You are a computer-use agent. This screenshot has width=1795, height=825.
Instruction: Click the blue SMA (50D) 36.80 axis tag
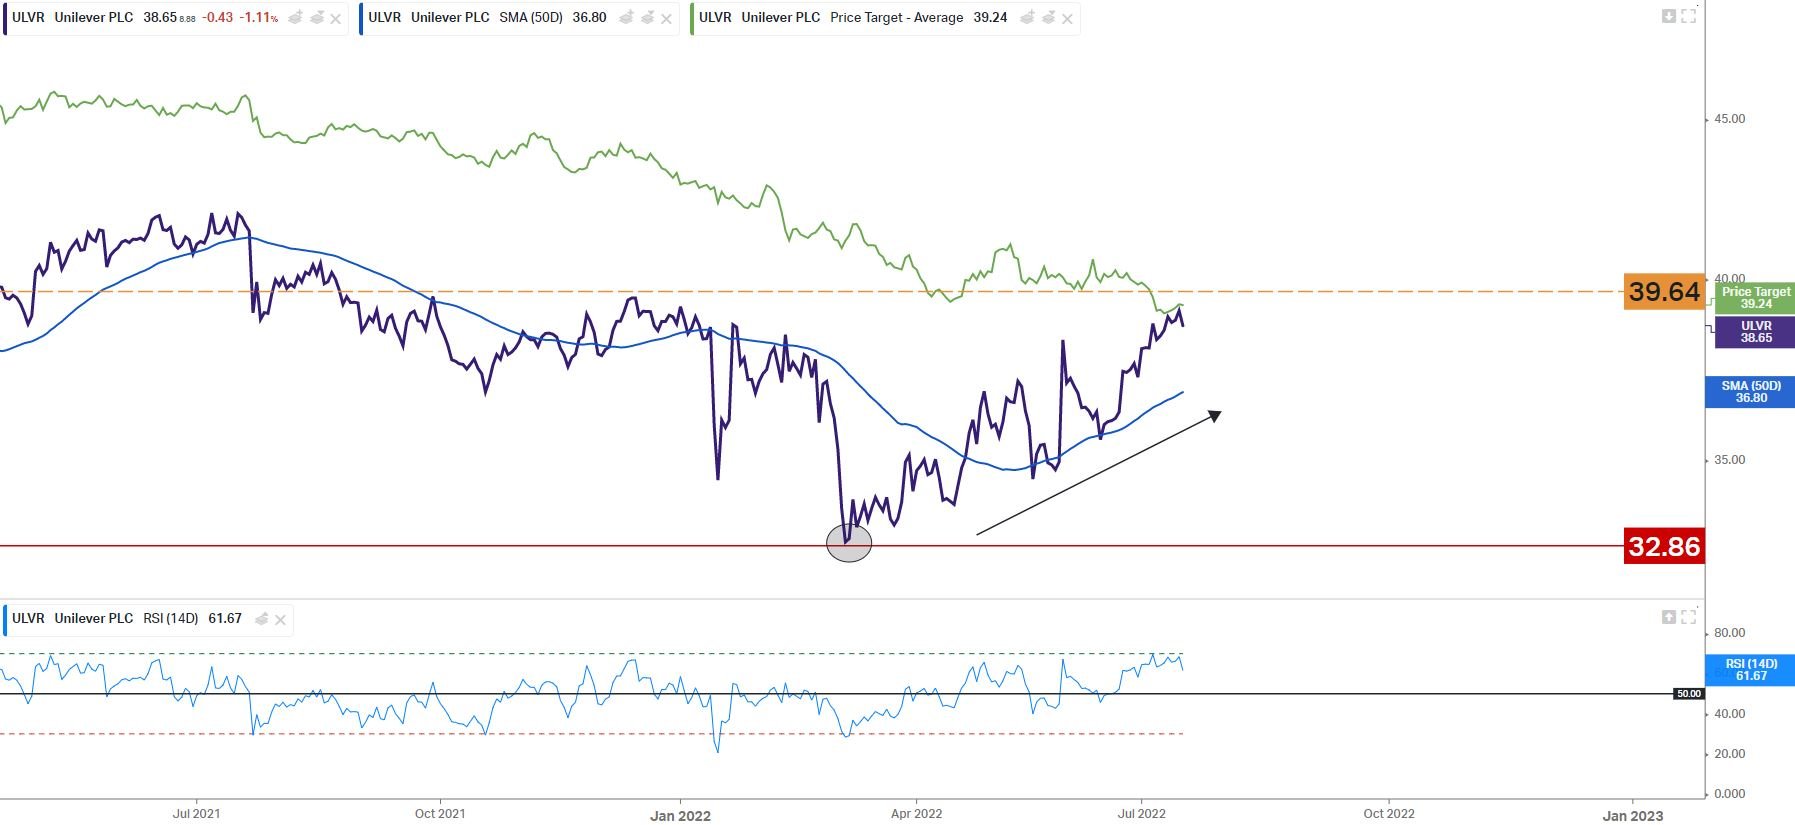(x=1750, y=392)
